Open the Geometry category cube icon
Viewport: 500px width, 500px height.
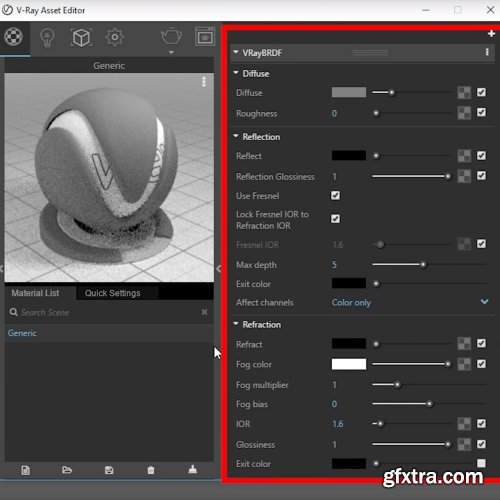[81, 38]
